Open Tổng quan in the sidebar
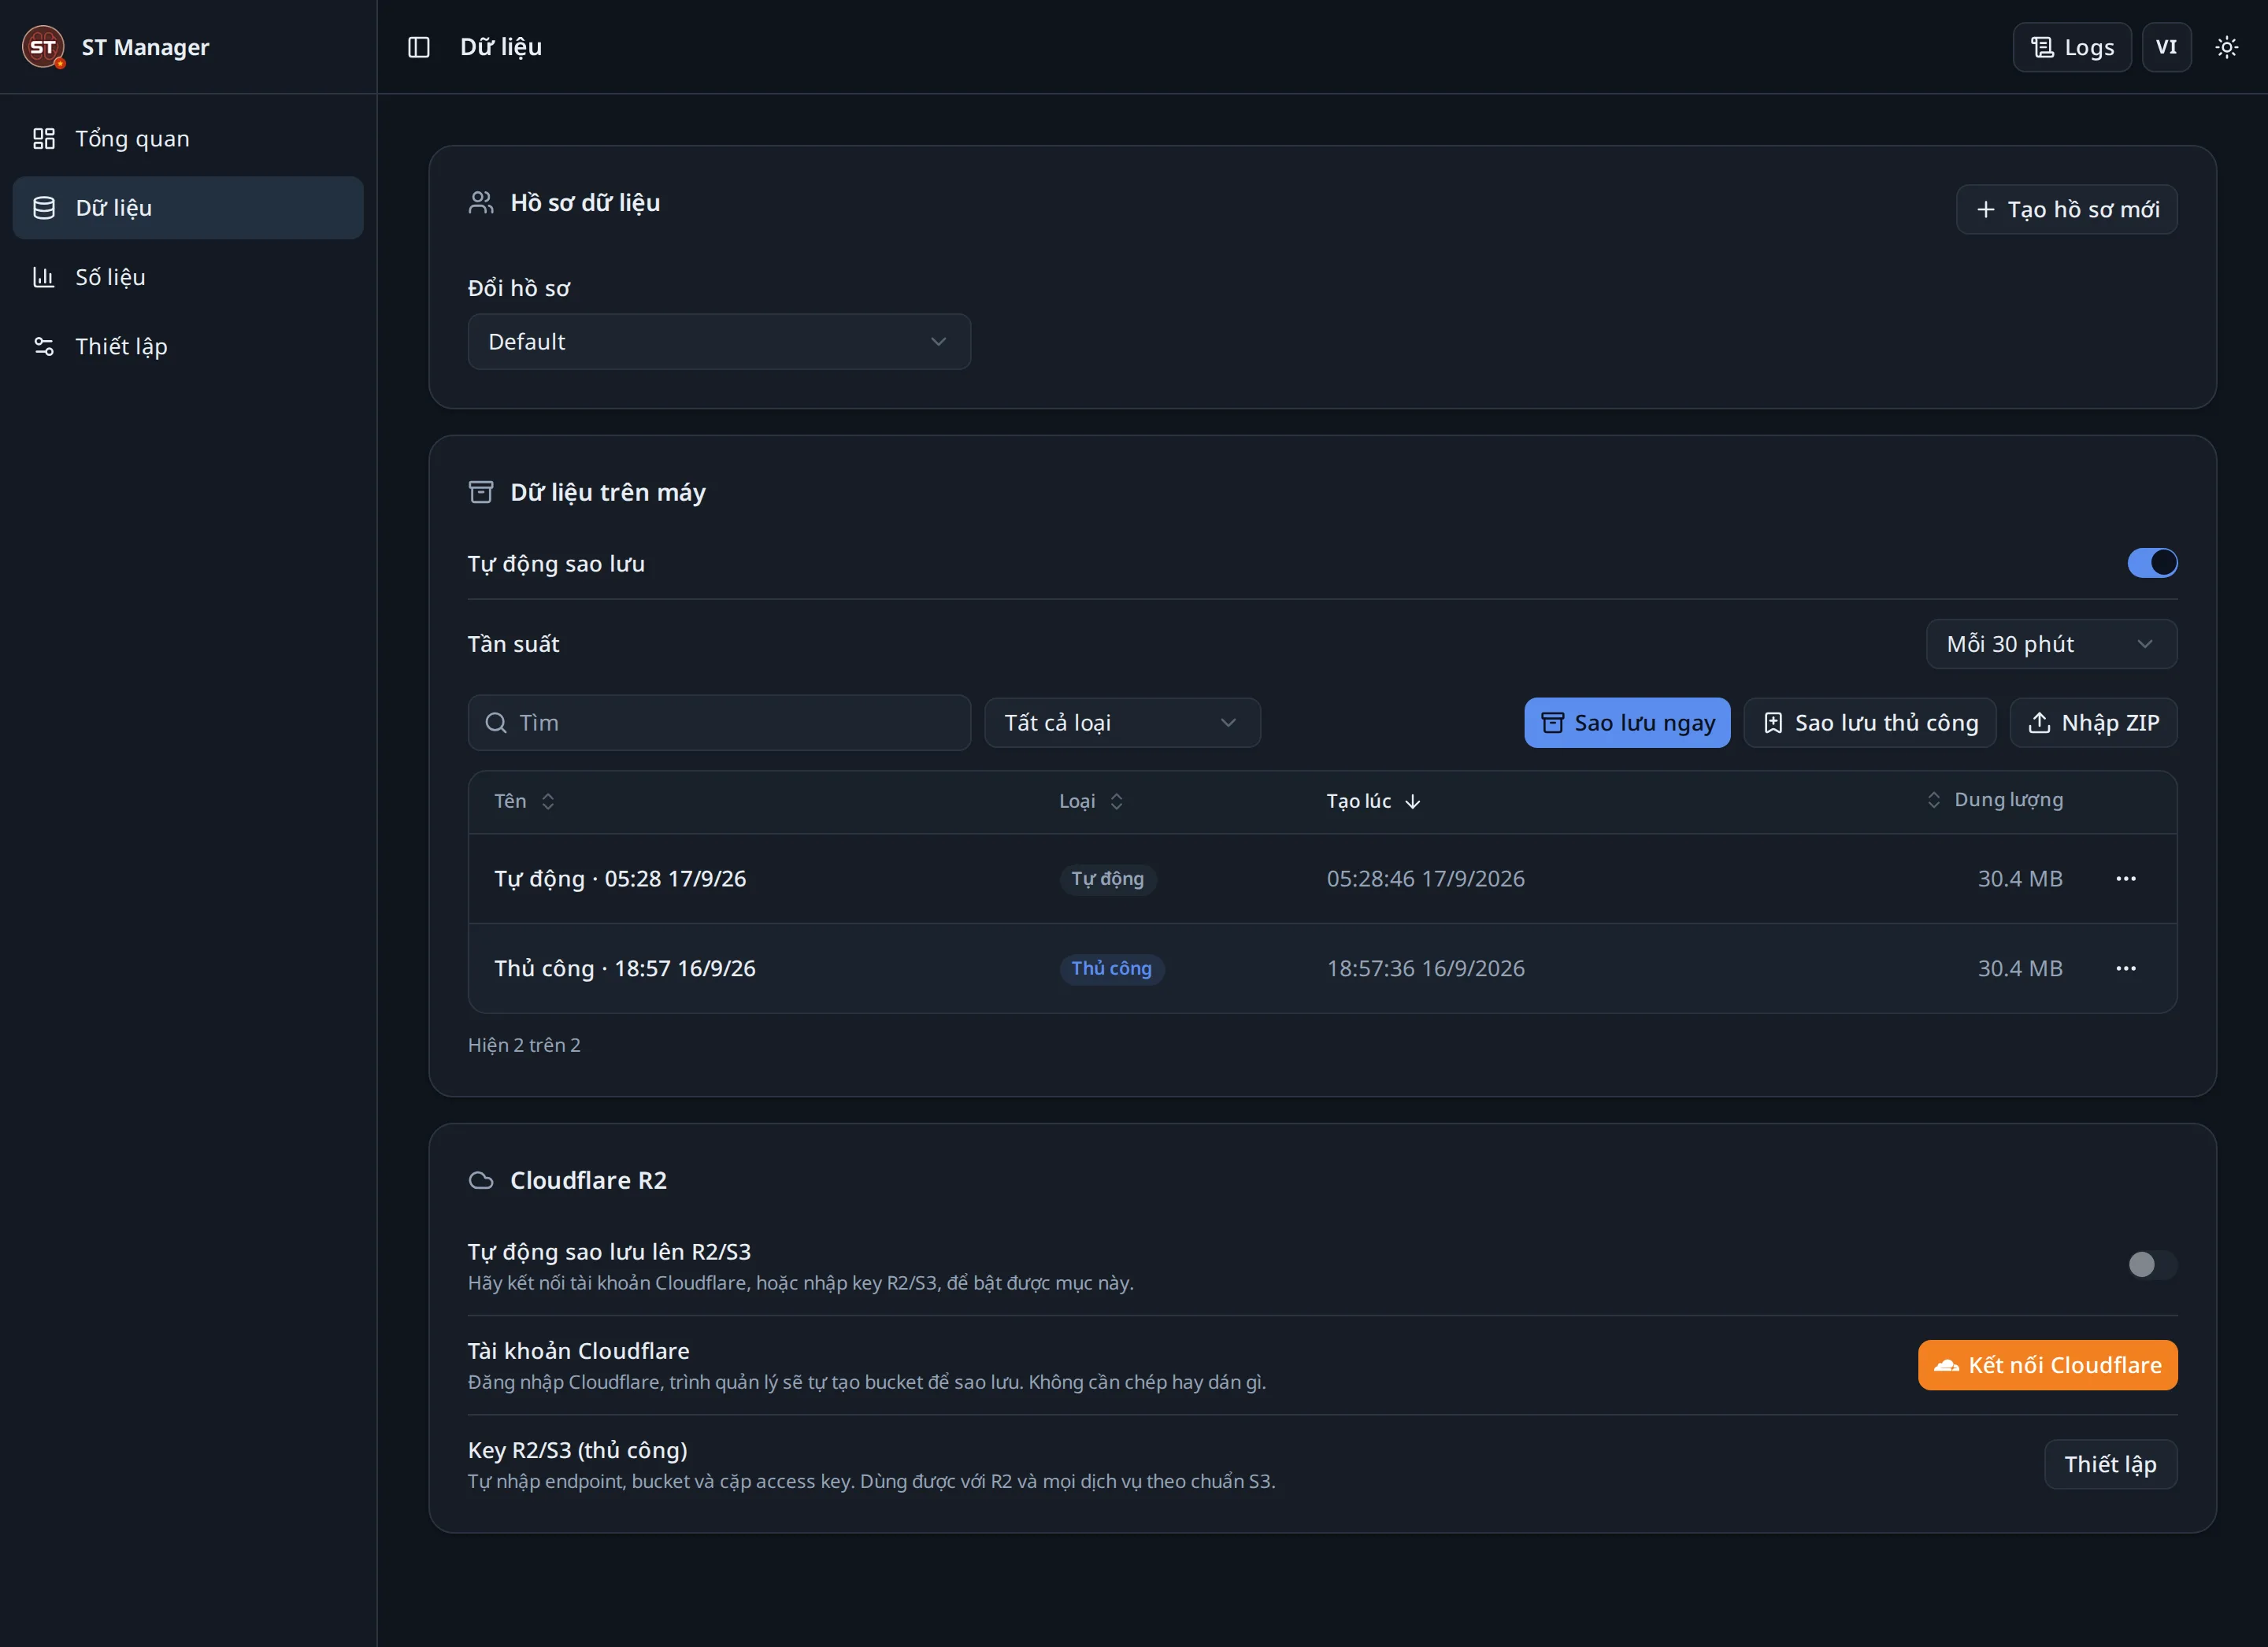The width and height of the screenshot is (2268, 1647). 188,138
